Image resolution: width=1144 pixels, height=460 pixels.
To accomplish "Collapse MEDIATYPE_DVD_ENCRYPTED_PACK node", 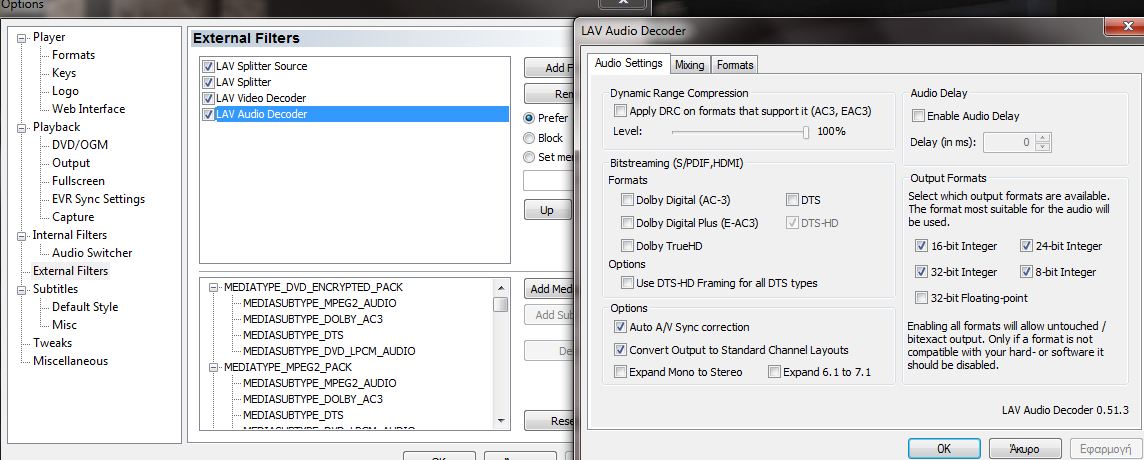I will click(x=214, y=288).
